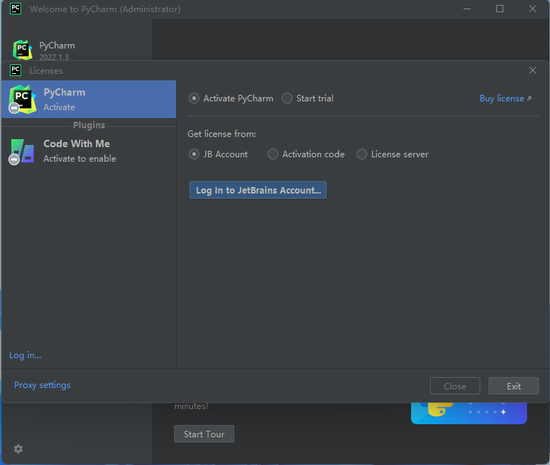The height and width of the screenshot is (465, 550).
Task: Close the Licenses dialog with the X
Action: click(532, 70)
